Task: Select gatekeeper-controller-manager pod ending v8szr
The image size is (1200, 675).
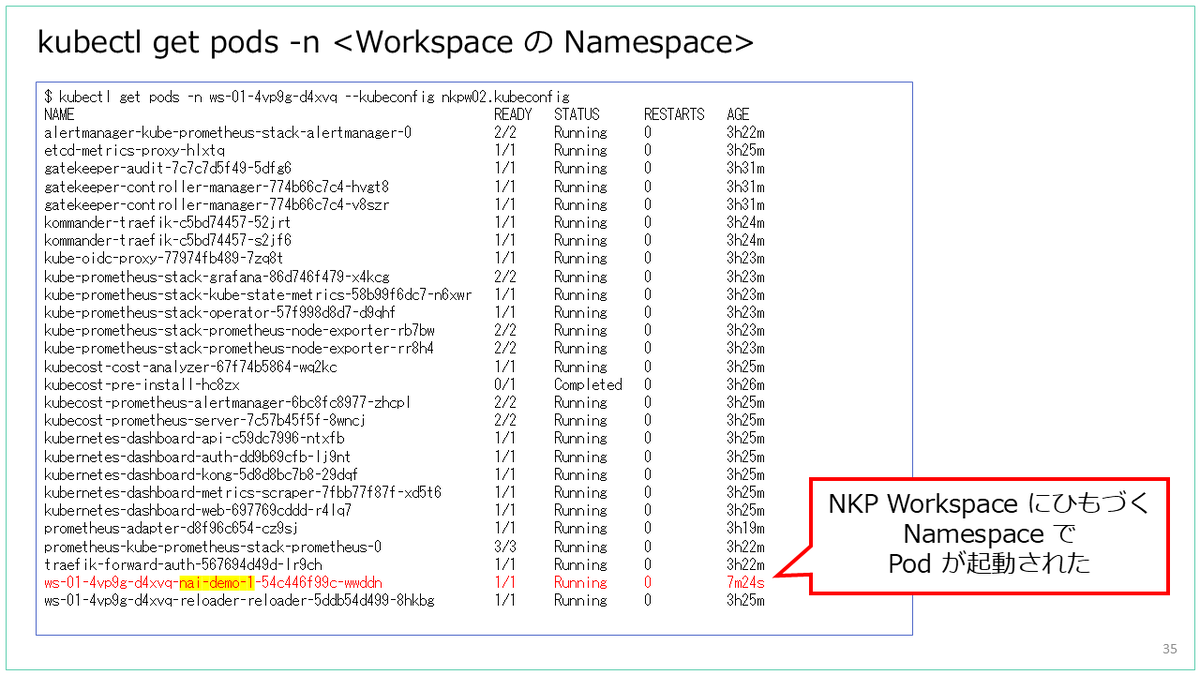Action: point(217,205)
